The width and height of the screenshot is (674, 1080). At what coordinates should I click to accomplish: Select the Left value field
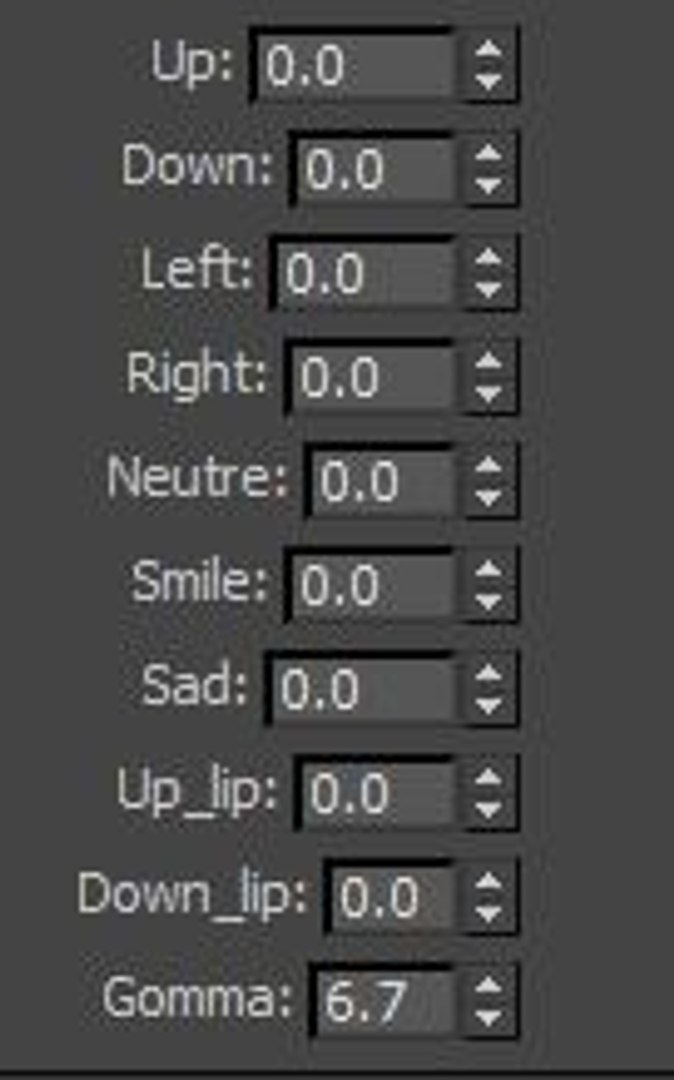coord(366,274)
